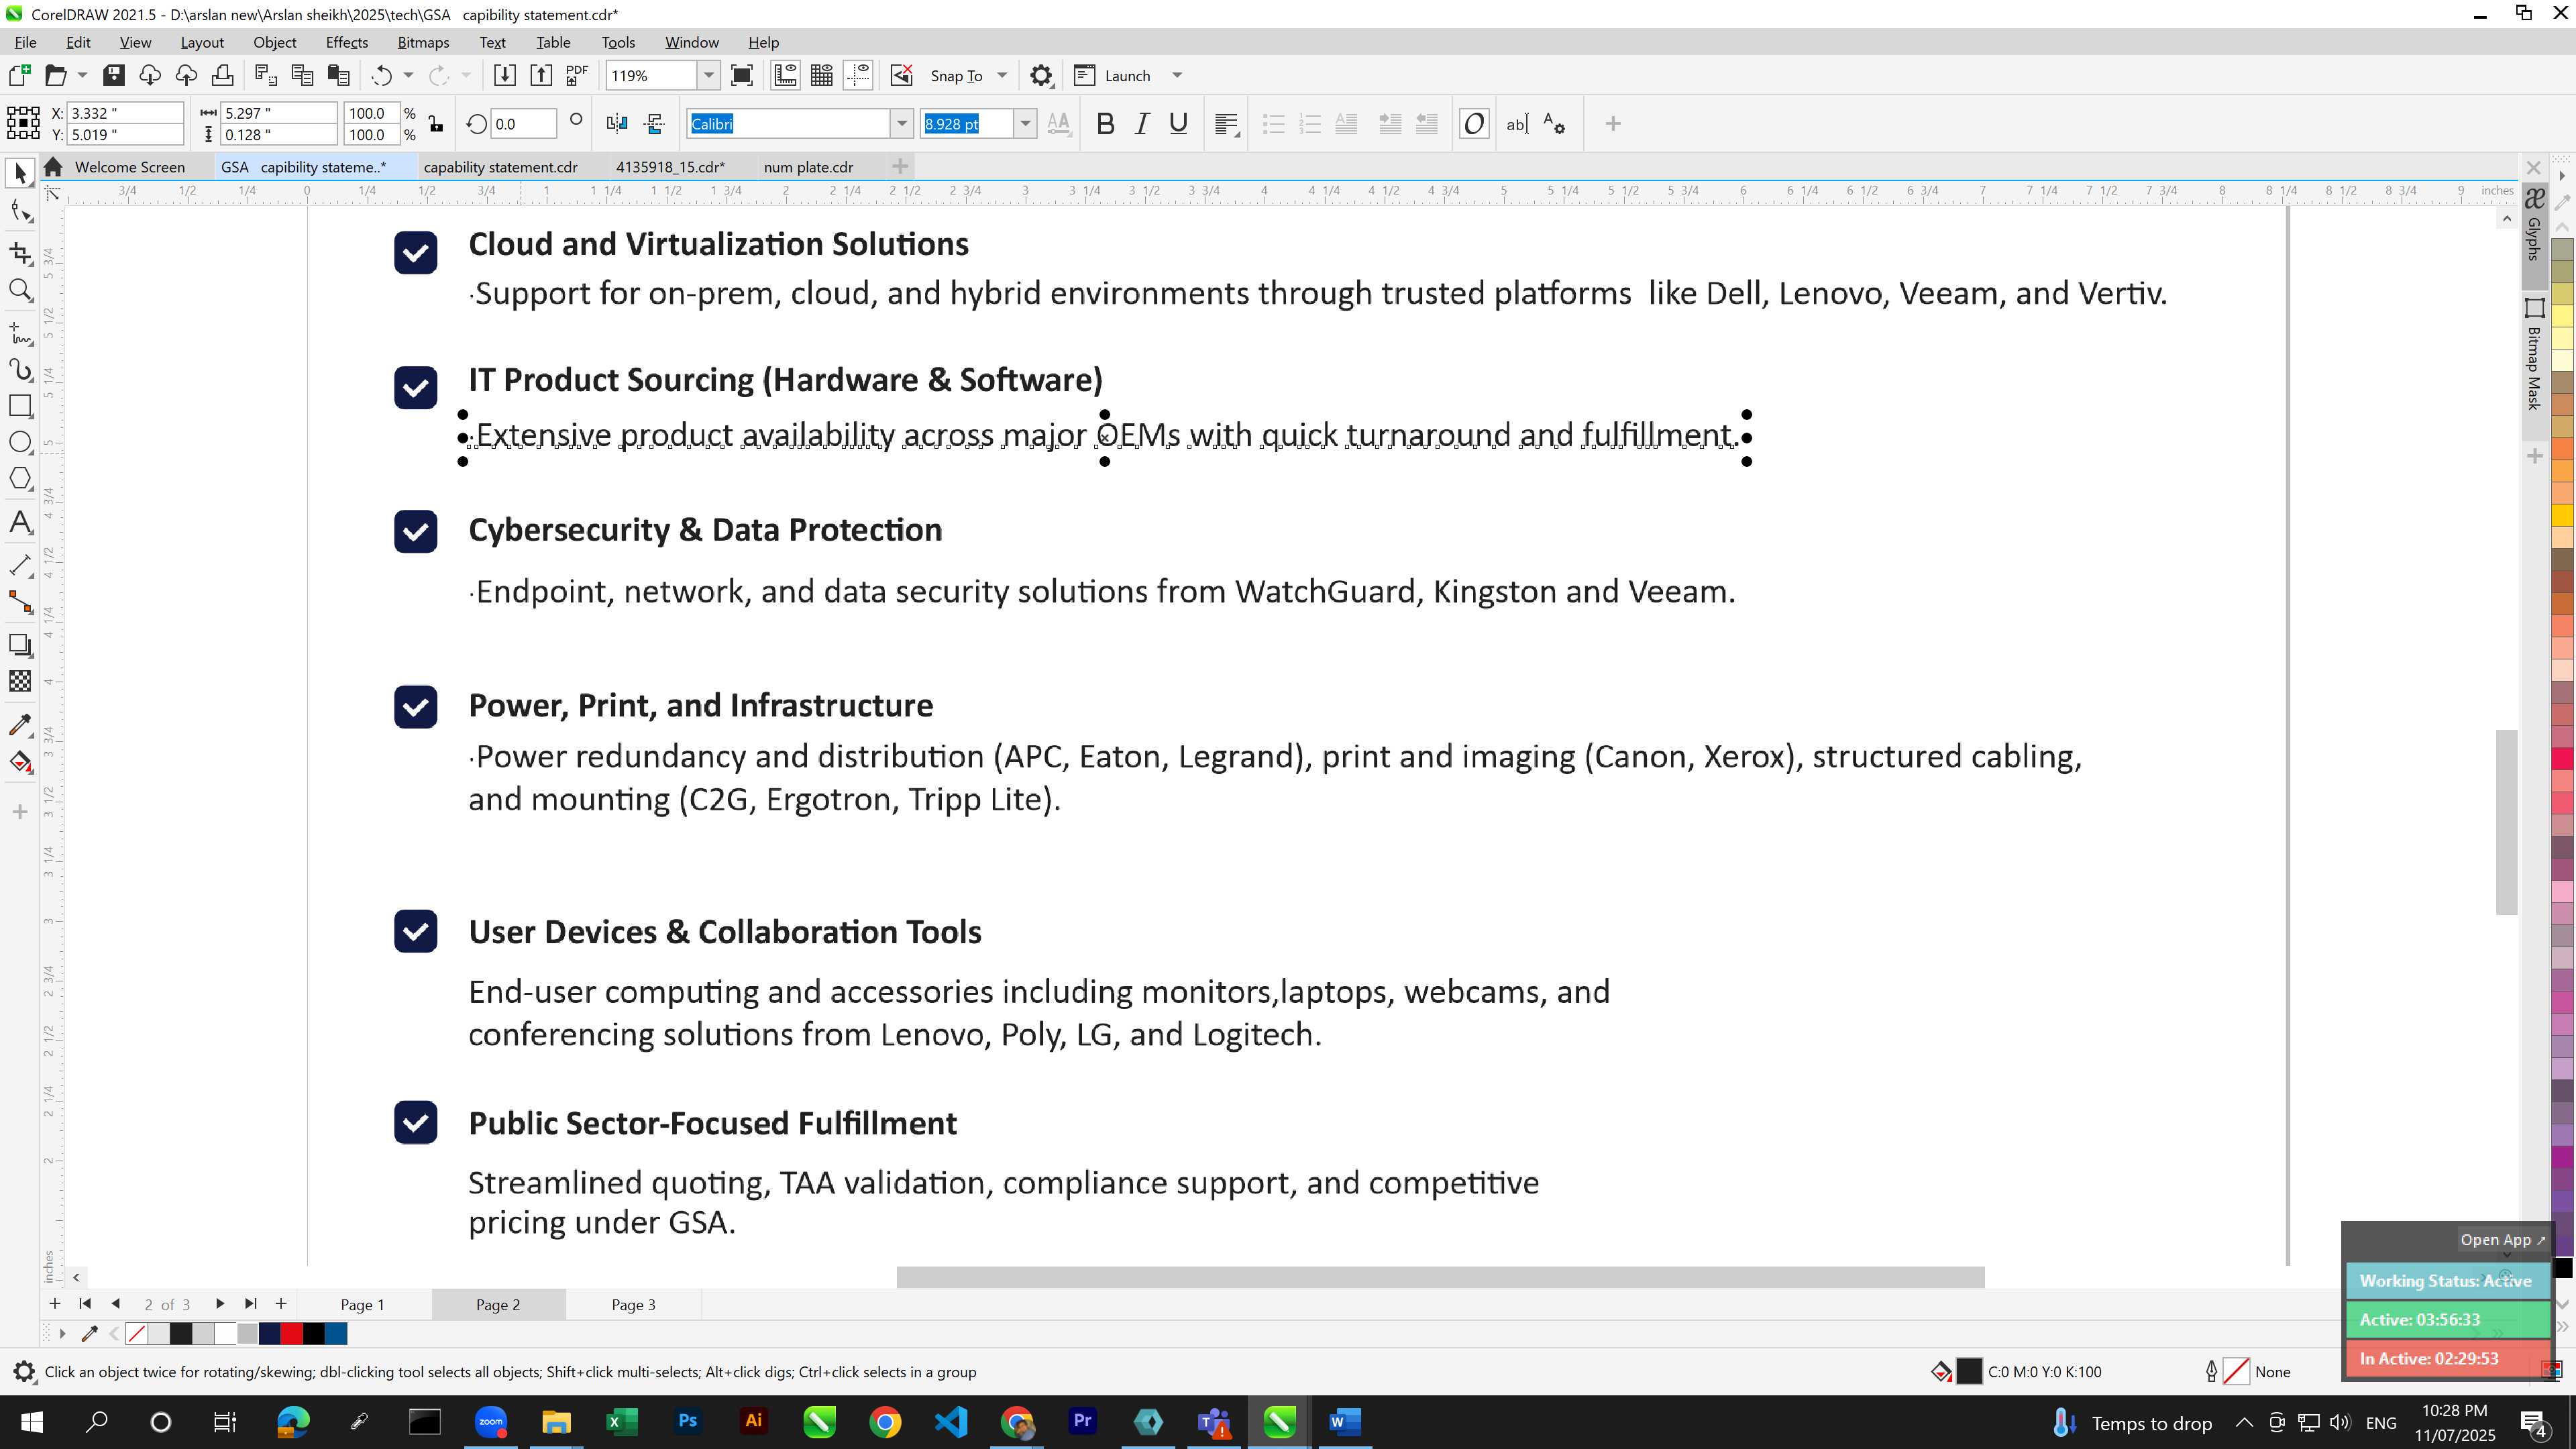Select the Polygon tool

(20, 479)
